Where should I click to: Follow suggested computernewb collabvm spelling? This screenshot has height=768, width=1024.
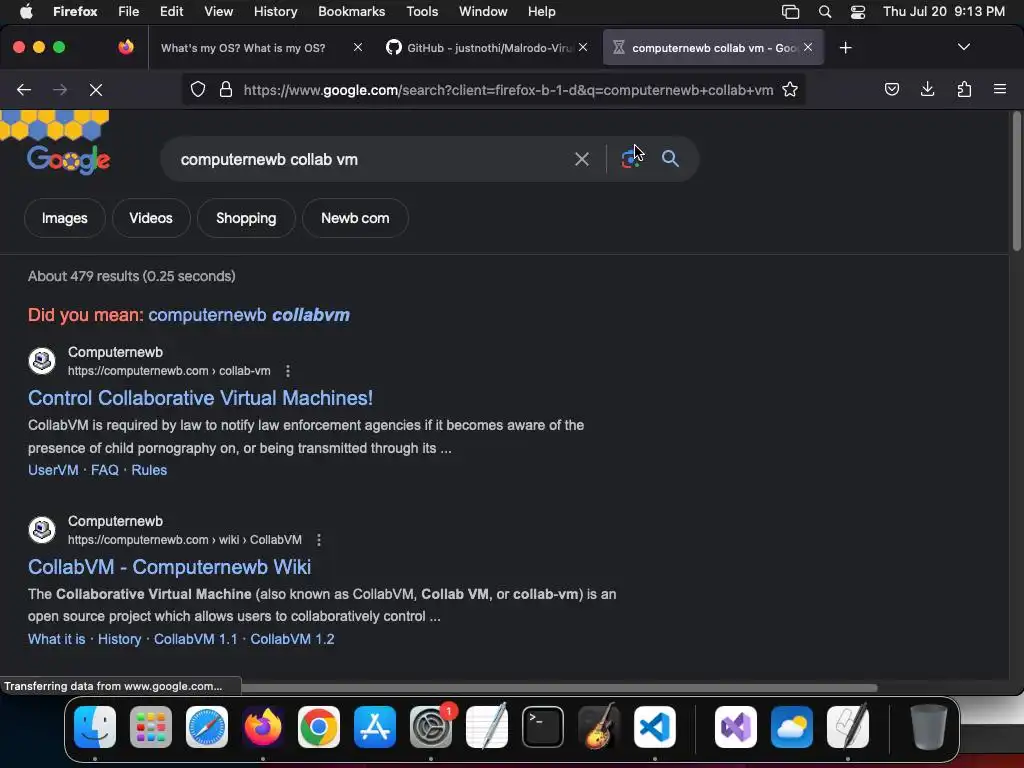pos(249,315)
